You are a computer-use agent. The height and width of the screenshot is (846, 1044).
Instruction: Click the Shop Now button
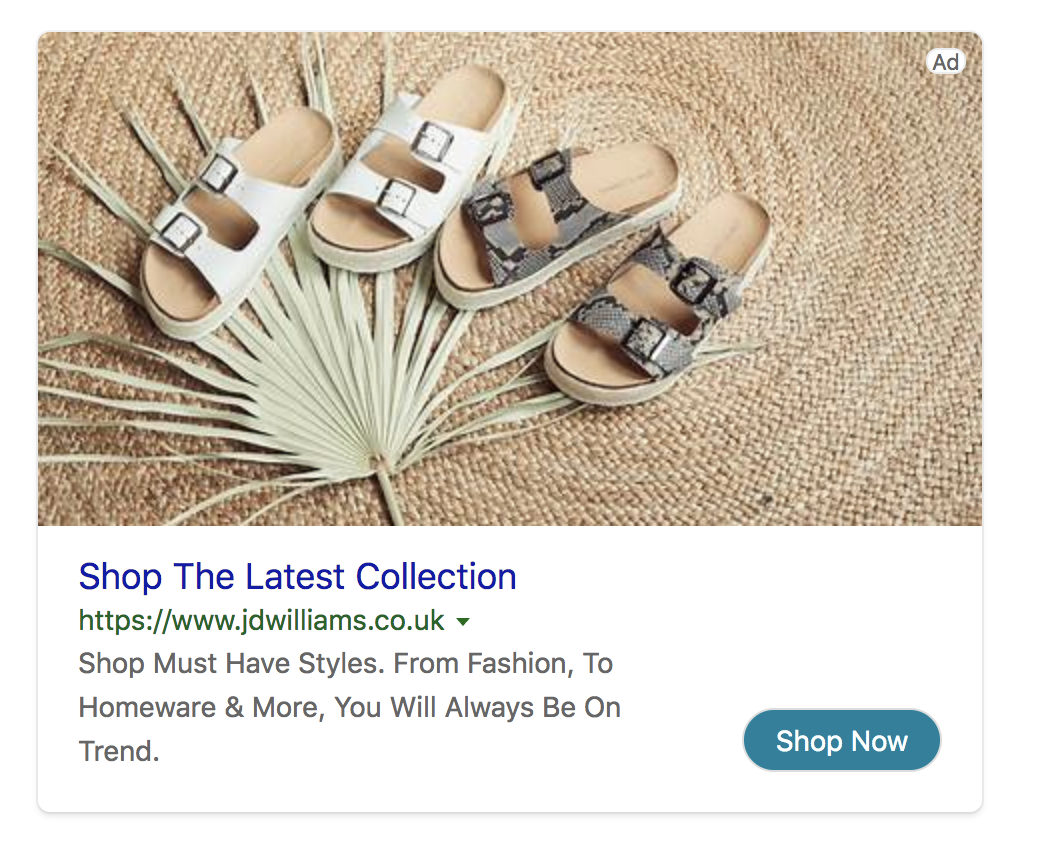click(x=842, y=740)
